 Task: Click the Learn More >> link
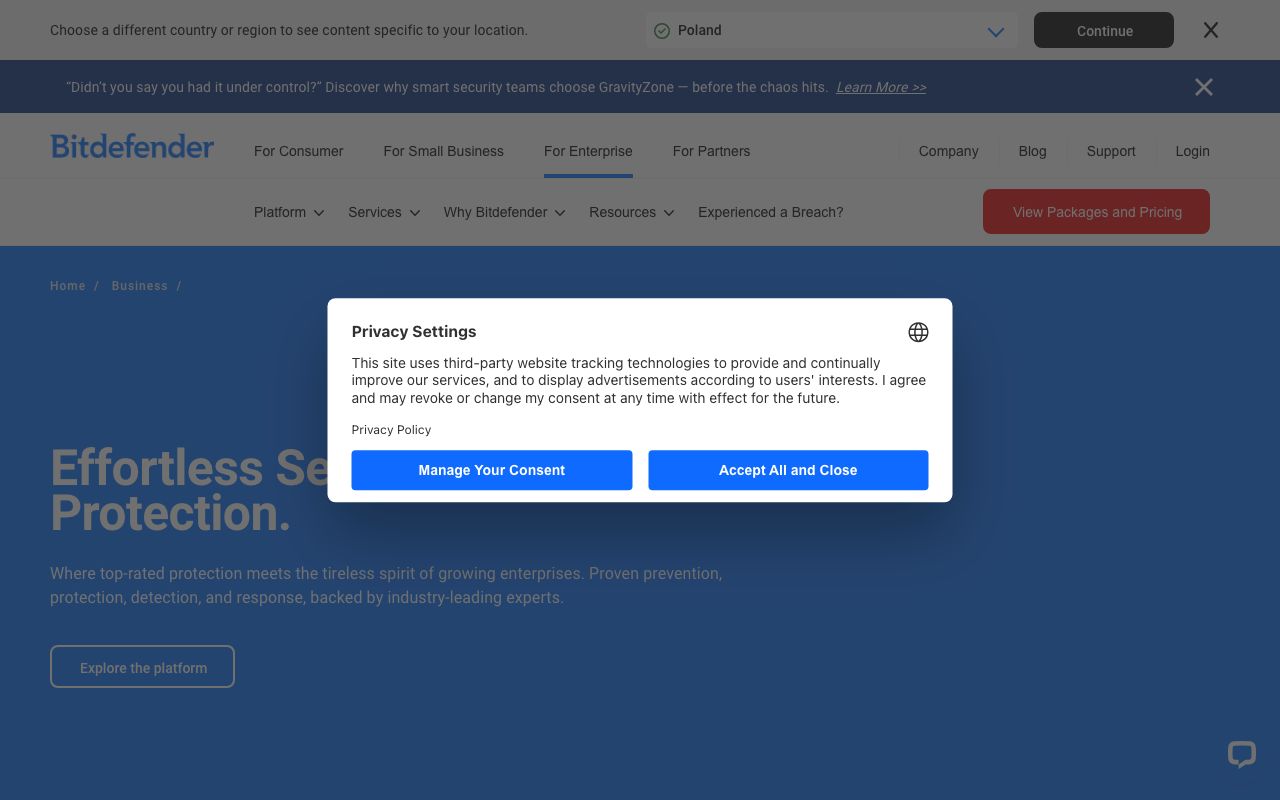click(881, 87)
